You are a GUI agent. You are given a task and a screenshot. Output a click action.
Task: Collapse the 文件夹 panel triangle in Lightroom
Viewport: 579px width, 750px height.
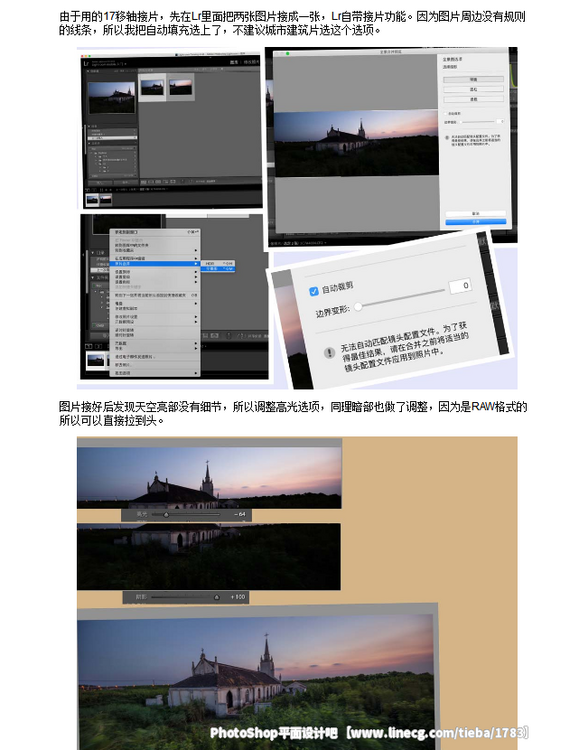93,277
